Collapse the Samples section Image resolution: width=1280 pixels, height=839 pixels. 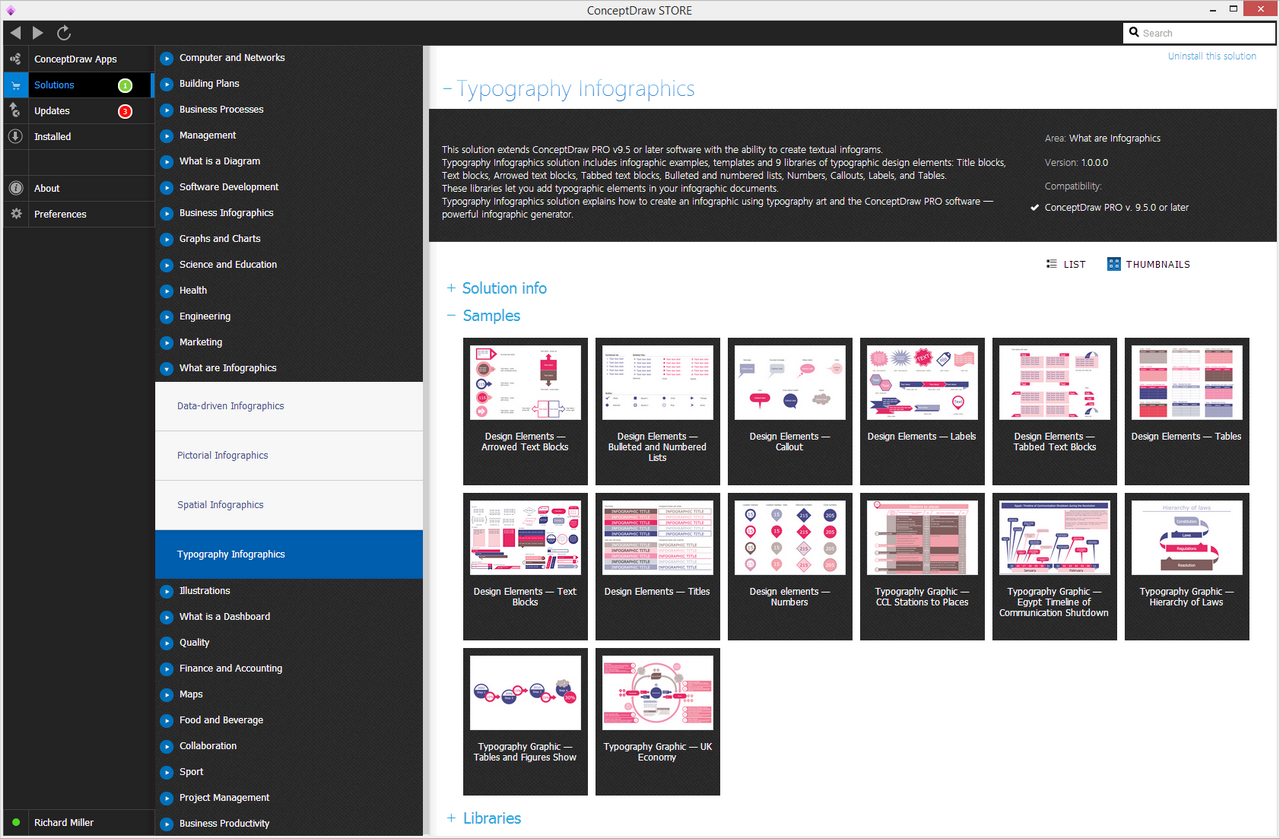[484, 316]
